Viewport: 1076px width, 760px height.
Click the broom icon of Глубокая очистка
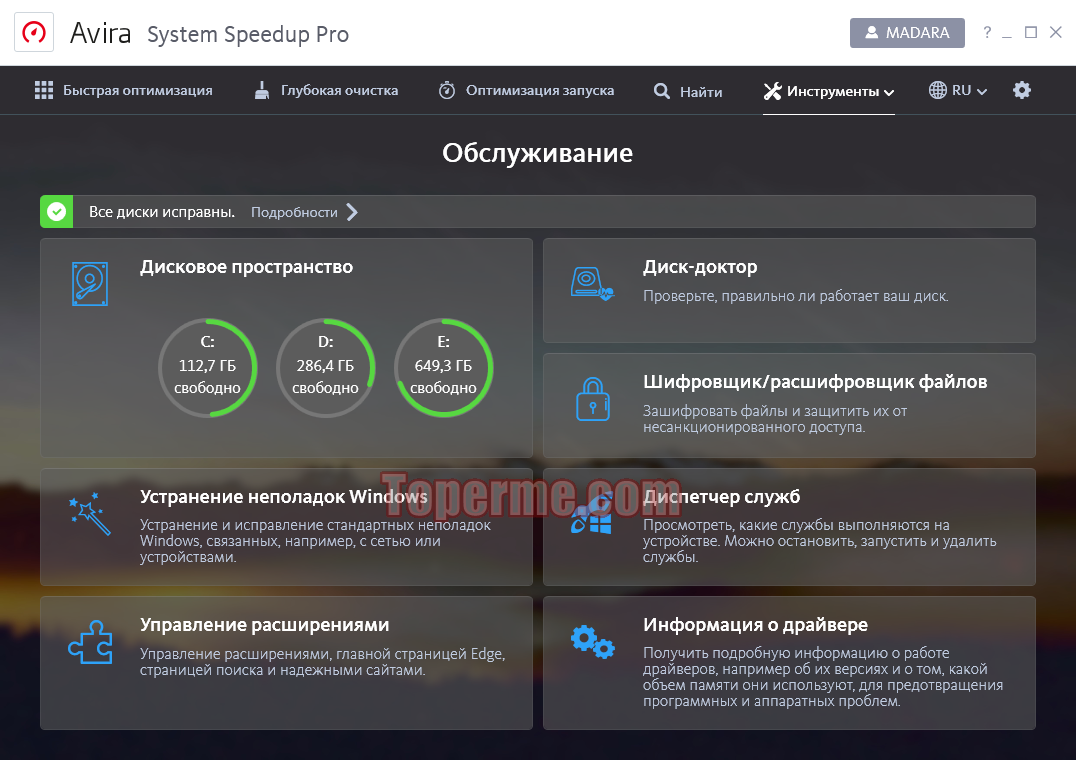coord(261,91)
